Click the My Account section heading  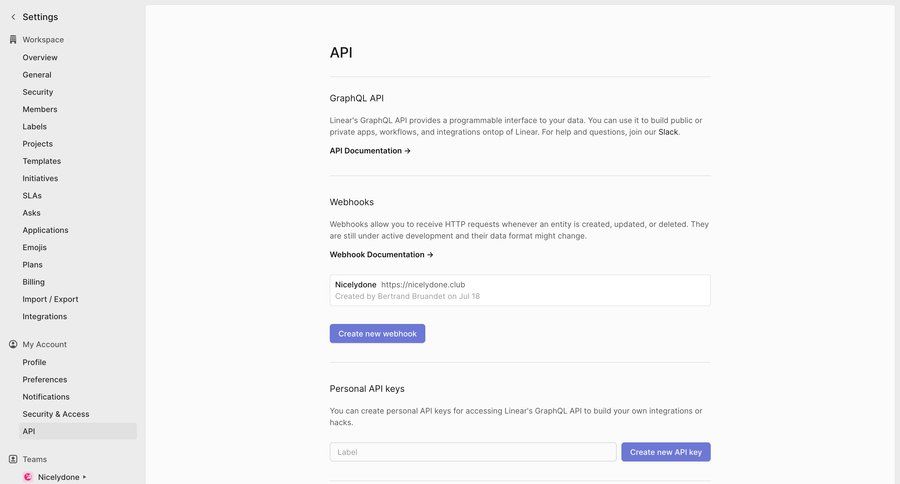[x=44, y=344]
